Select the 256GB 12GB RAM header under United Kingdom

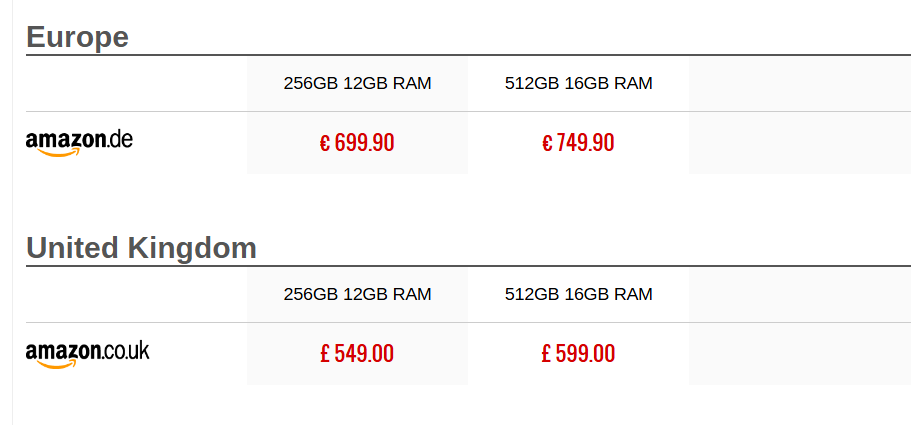tap(357, 294)
